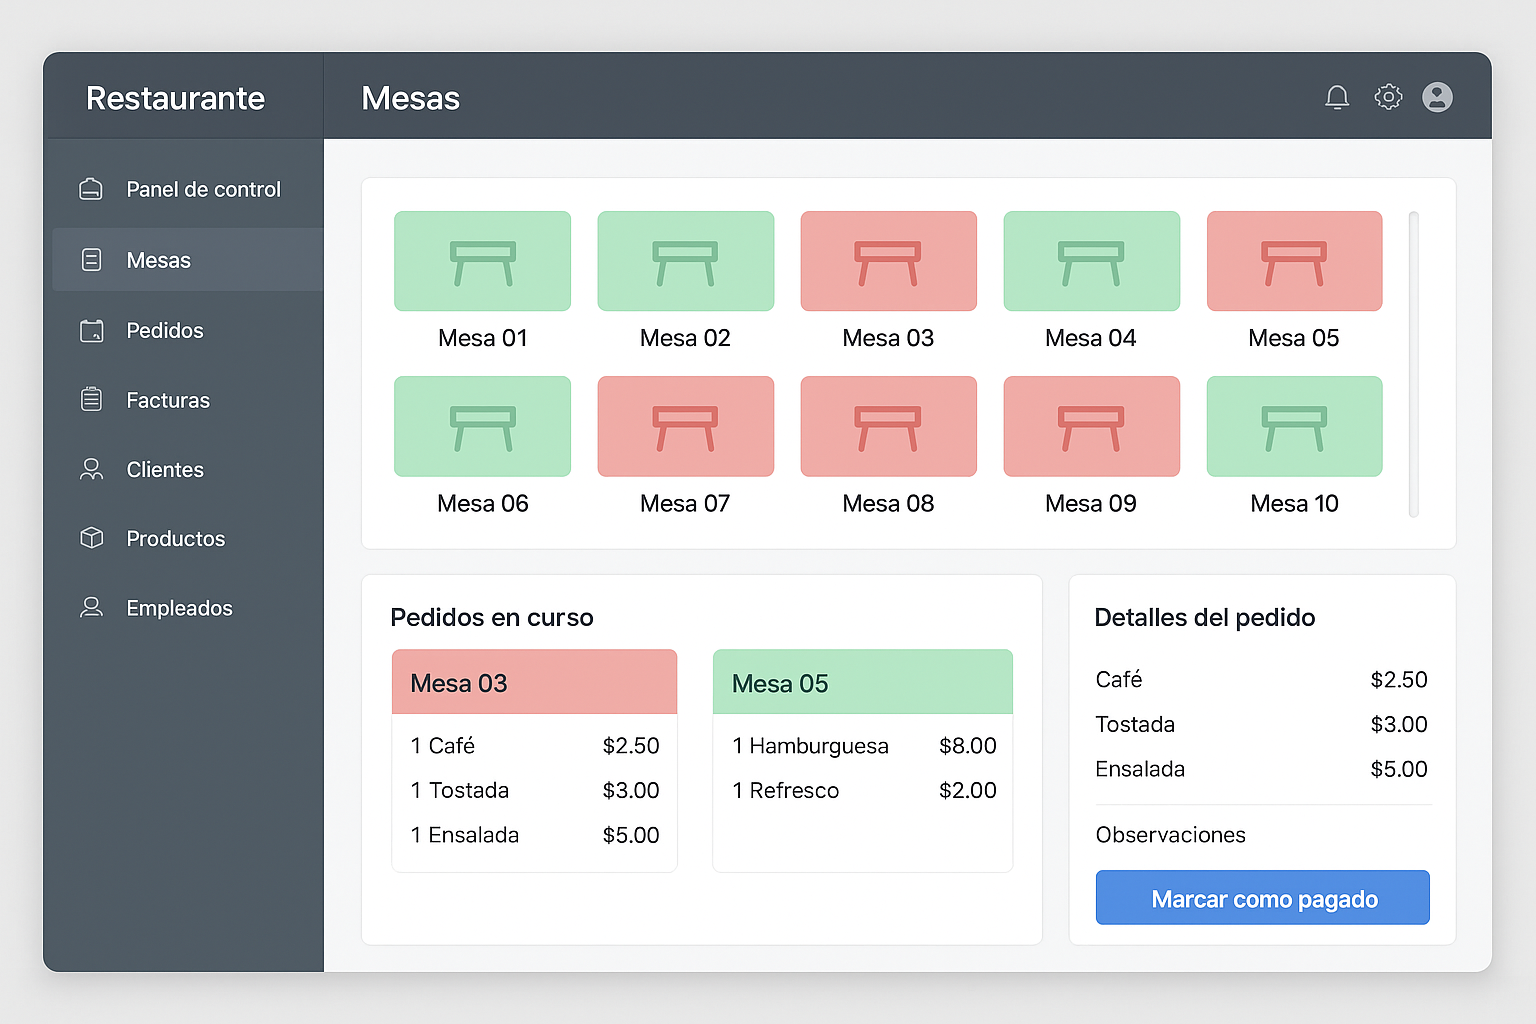Select the red Mesa 03 table tile
The image size is (1536, 1024).
(x=889, y=261)
